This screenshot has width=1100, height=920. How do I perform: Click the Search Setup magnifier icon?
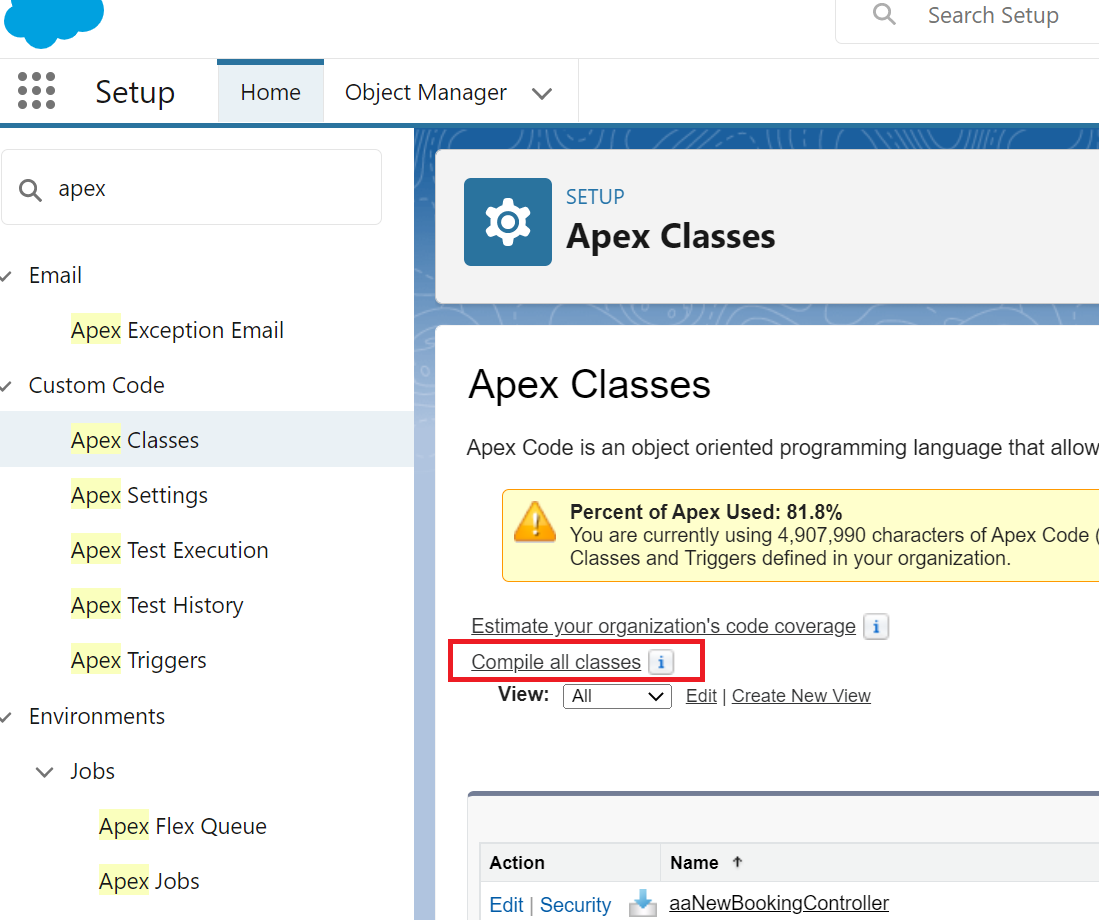(x=884, y=14)
